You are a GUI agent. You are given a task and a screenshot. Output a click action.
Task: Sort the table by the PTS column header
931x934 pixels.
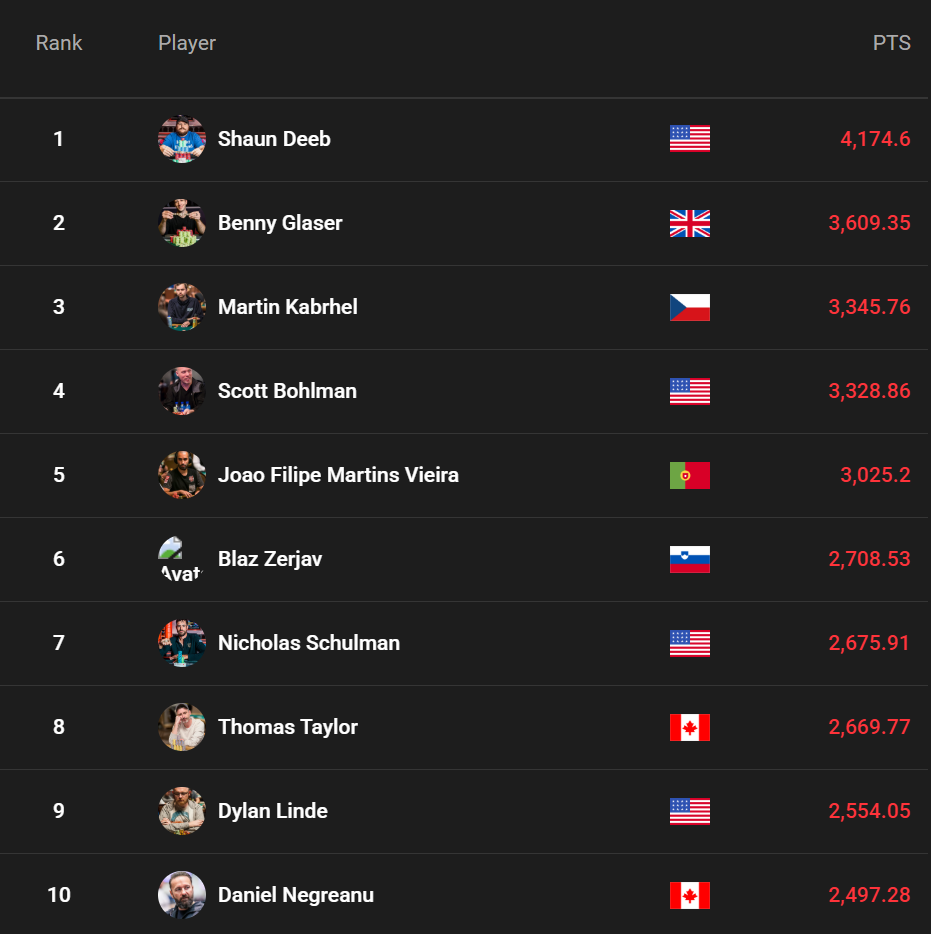point(891,43)
